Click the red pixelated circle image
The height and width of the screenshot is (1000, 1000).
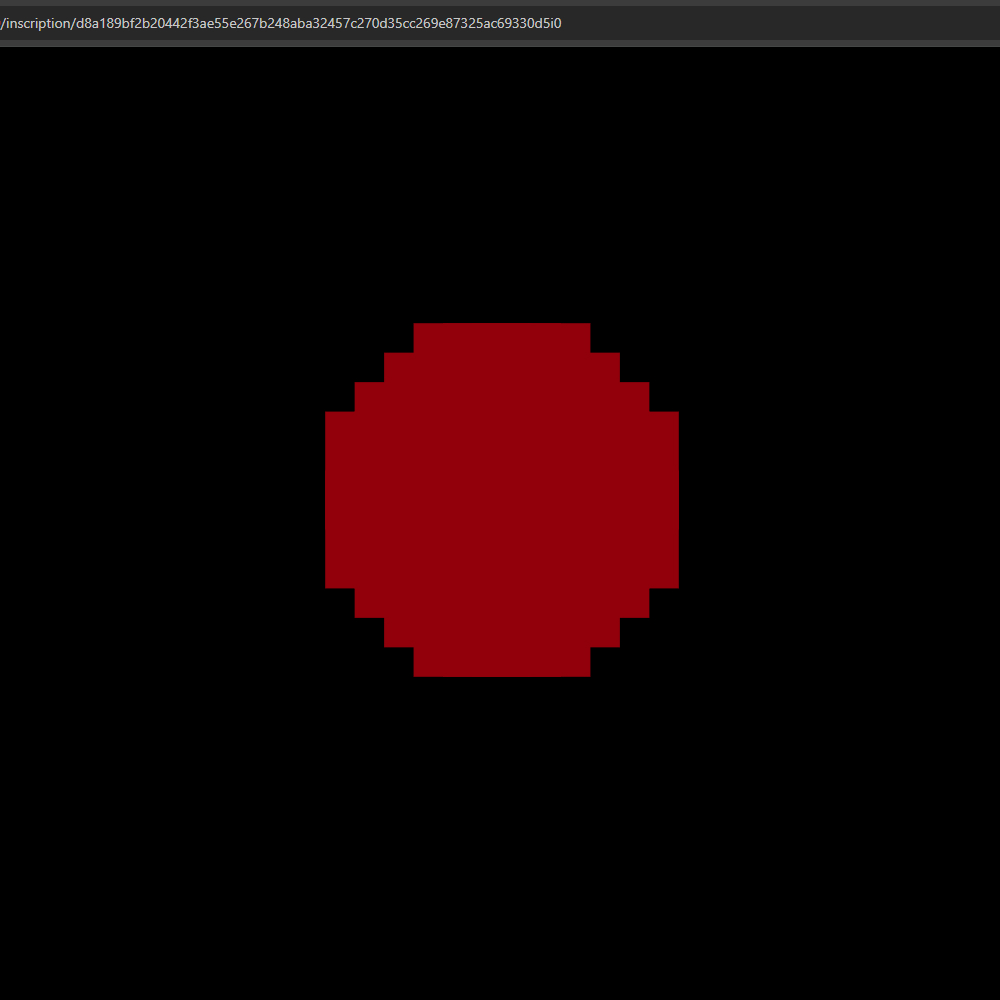click(x=502, y=500)
